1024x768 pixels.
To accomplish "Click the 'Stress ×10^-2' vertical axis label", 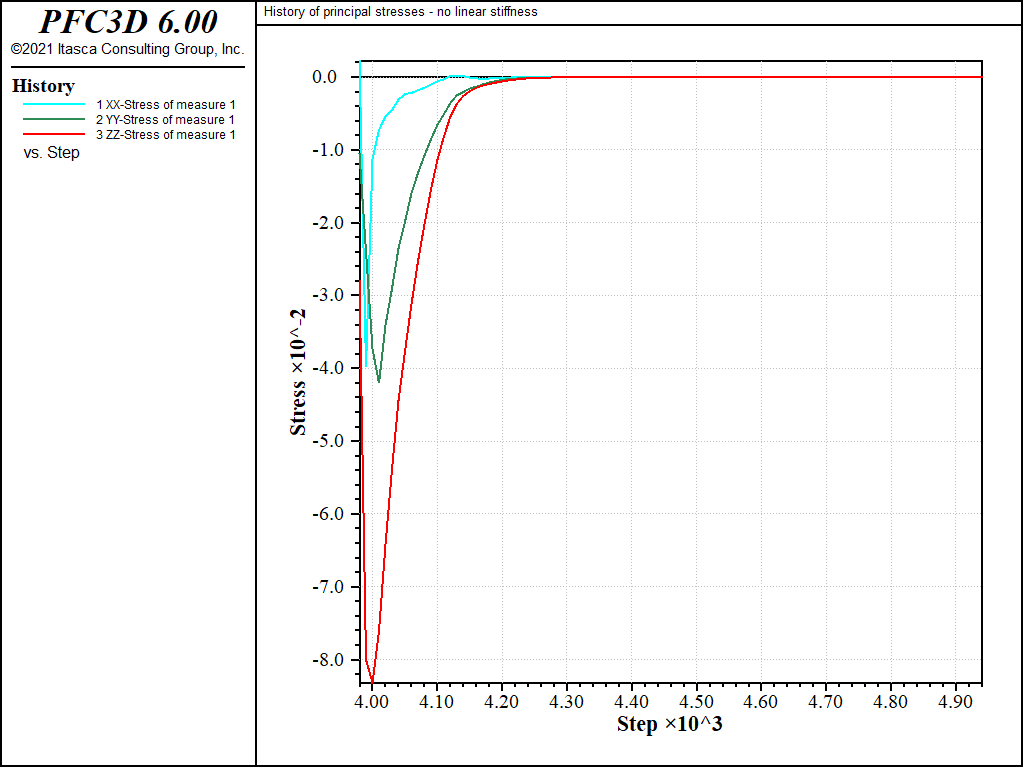I will pos(298,371).
